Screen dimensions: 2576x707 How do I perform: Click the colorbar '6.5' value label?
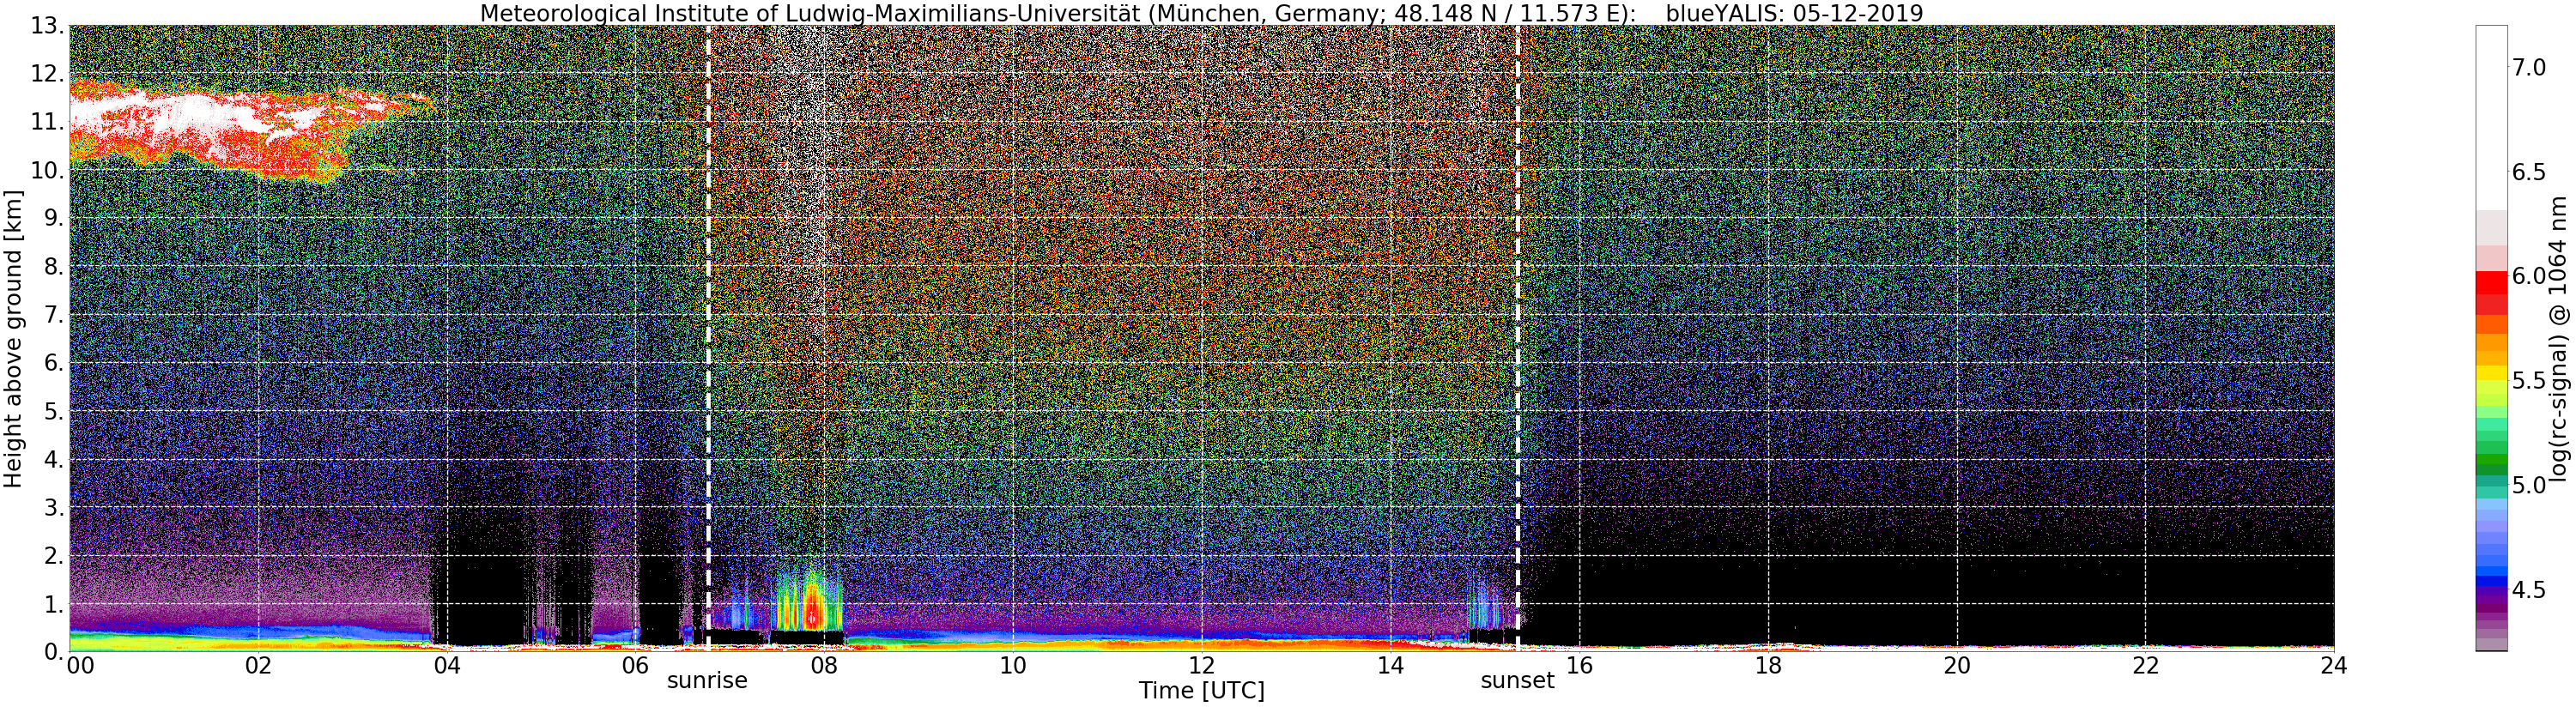tap(2528, 172)
